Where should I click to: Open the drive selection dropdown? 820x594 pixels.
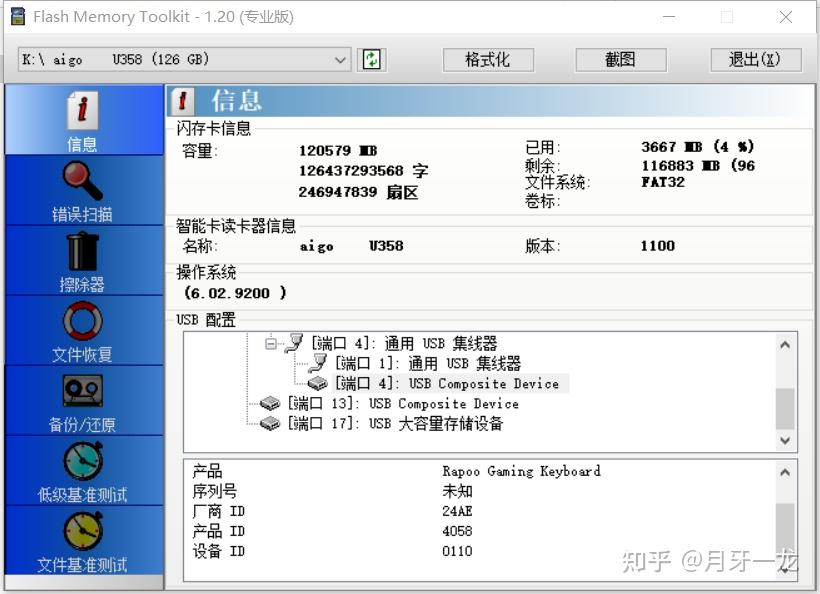(x=340, y=59)
